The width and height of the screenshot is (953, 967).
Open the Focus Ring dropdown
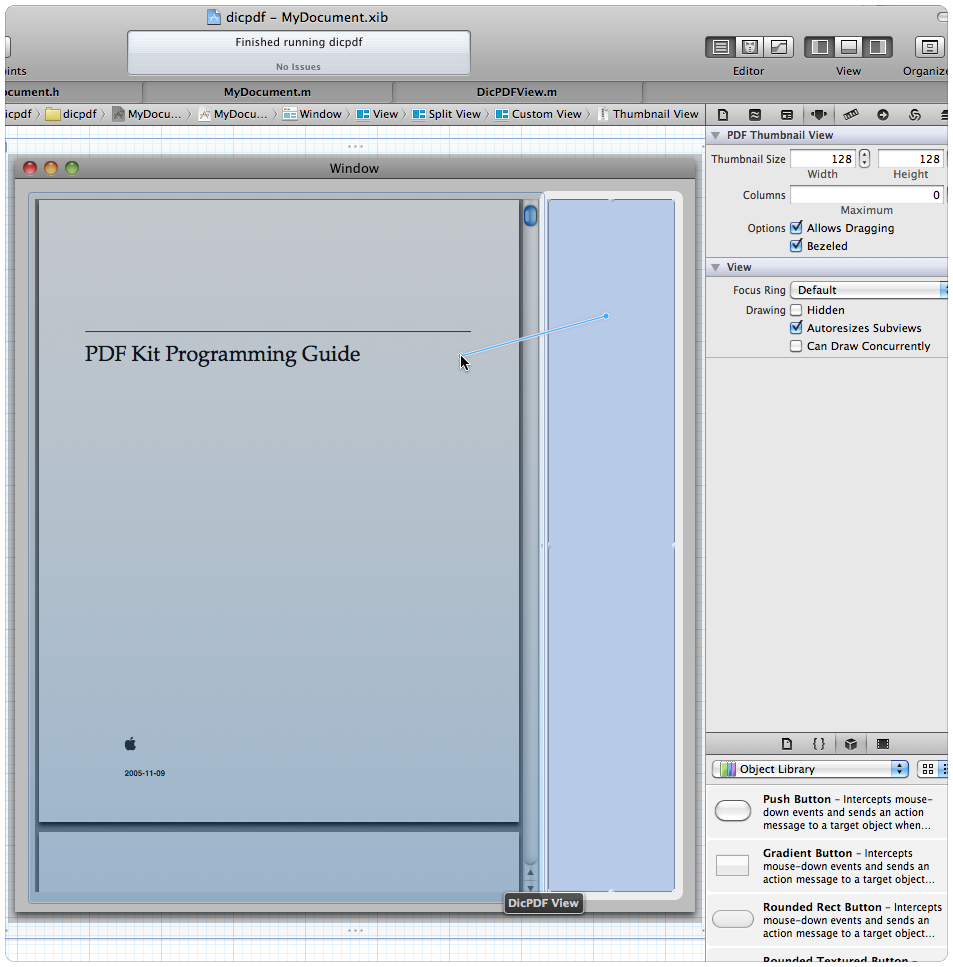tap(868, 289)
